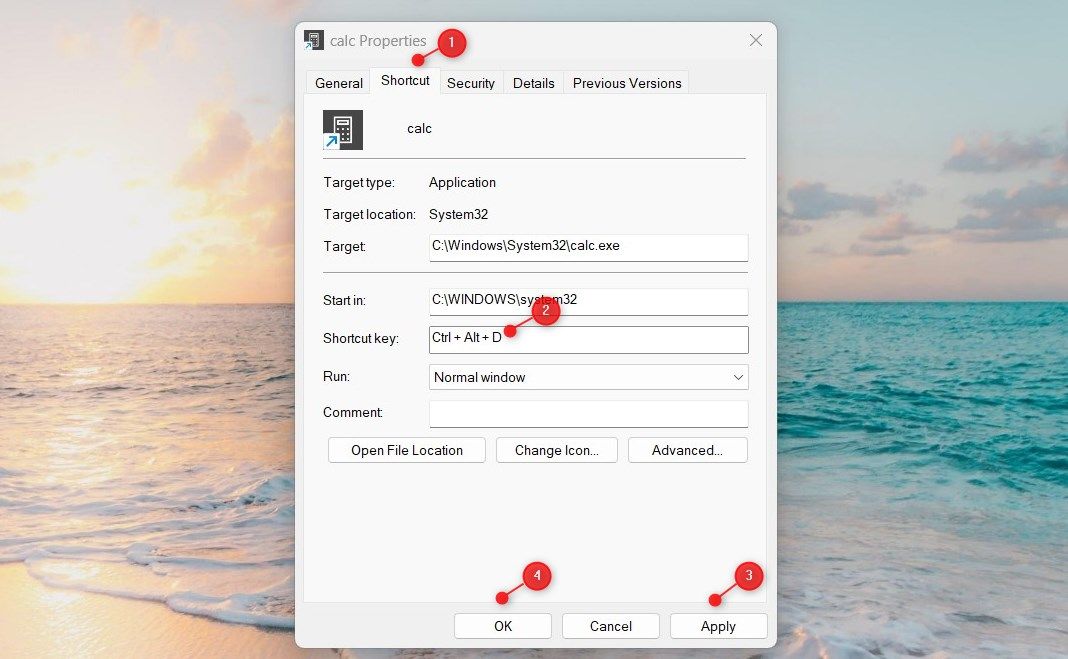The image size is (1068, 659).
Task: Click the calc icon in the title bar
Action: coord(314,40)
